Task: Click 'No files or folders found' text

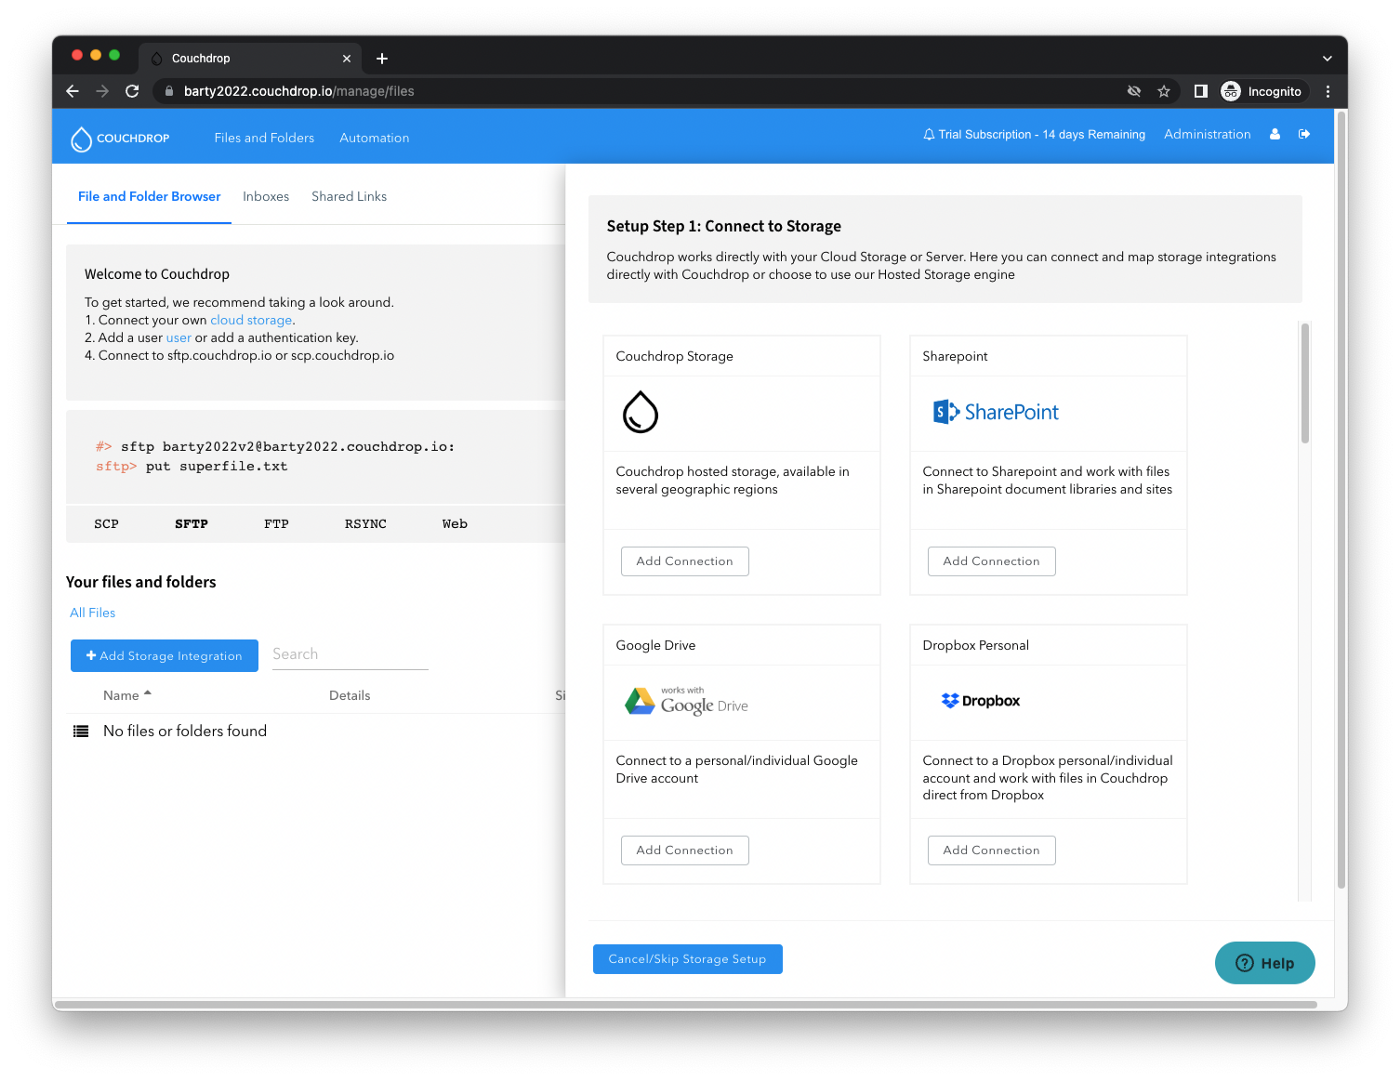Action: click(185, 732)
